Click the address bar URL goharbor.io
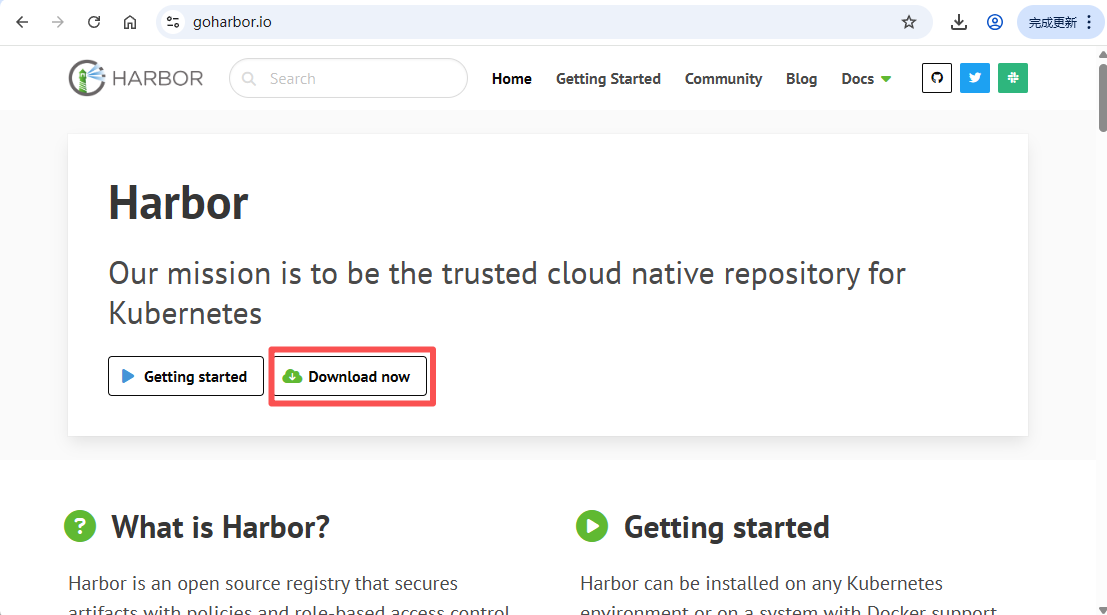 [232, 22]
